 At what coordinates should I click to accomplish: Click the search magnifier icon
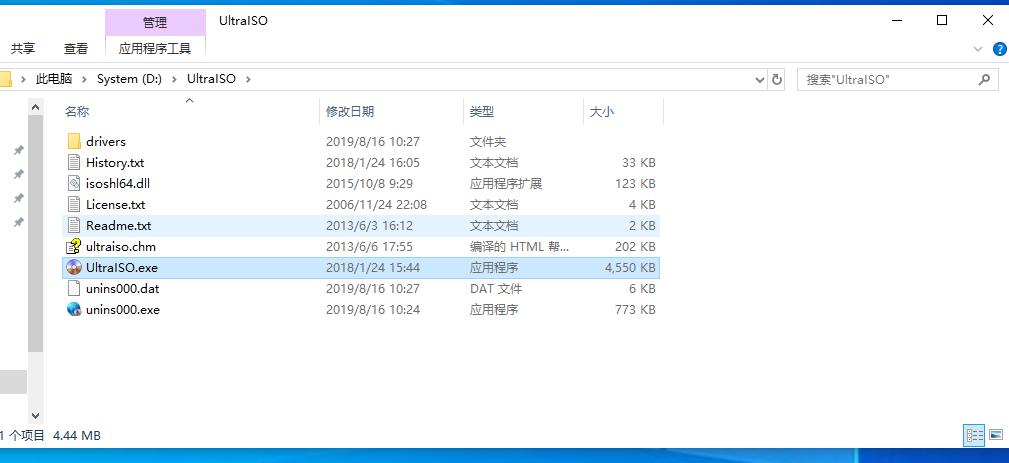point(984,79)
